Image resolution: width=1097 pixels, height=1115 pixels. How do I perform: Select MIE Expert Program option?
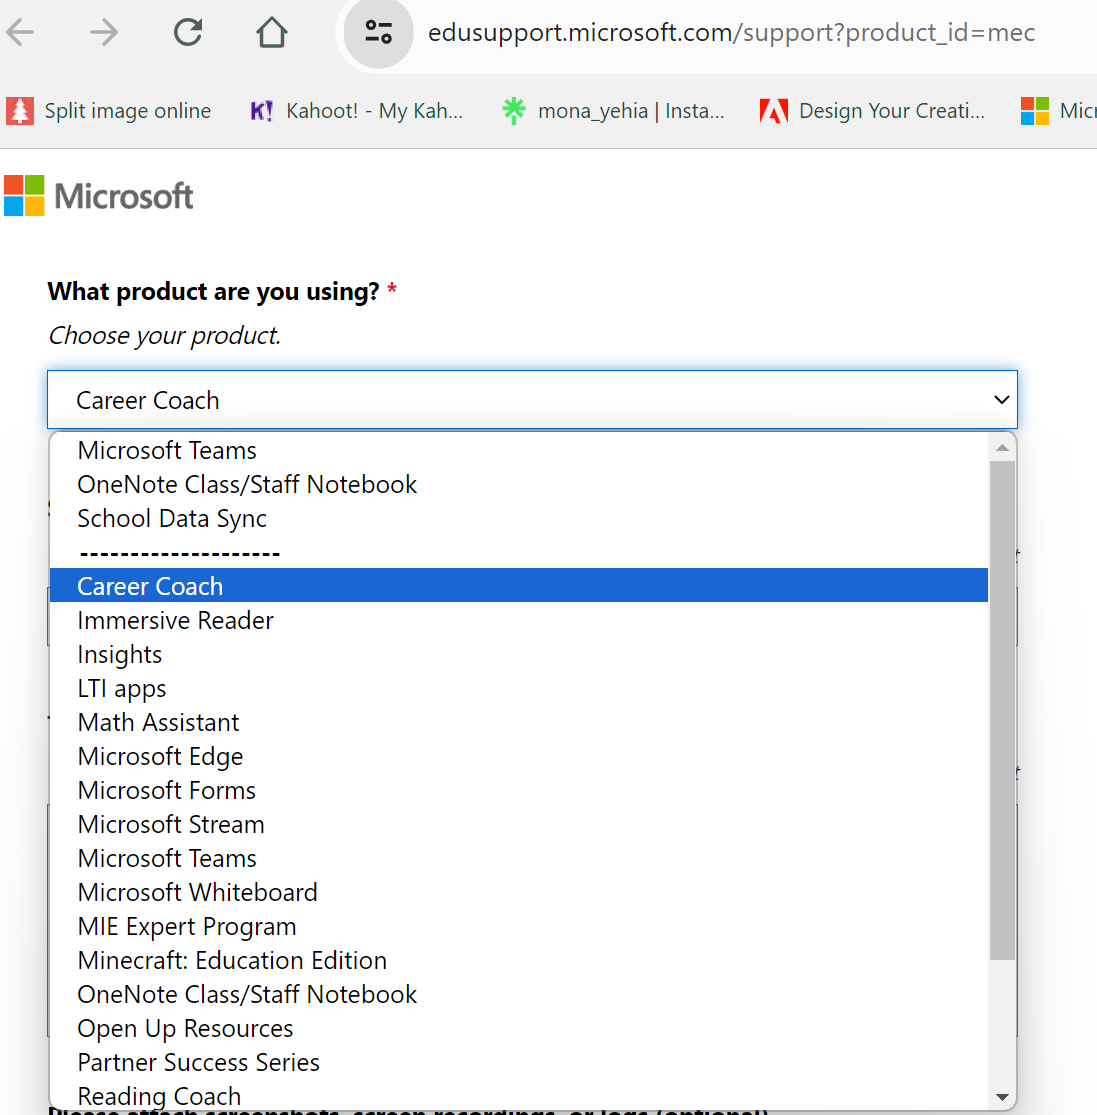[x=519, y=927]
